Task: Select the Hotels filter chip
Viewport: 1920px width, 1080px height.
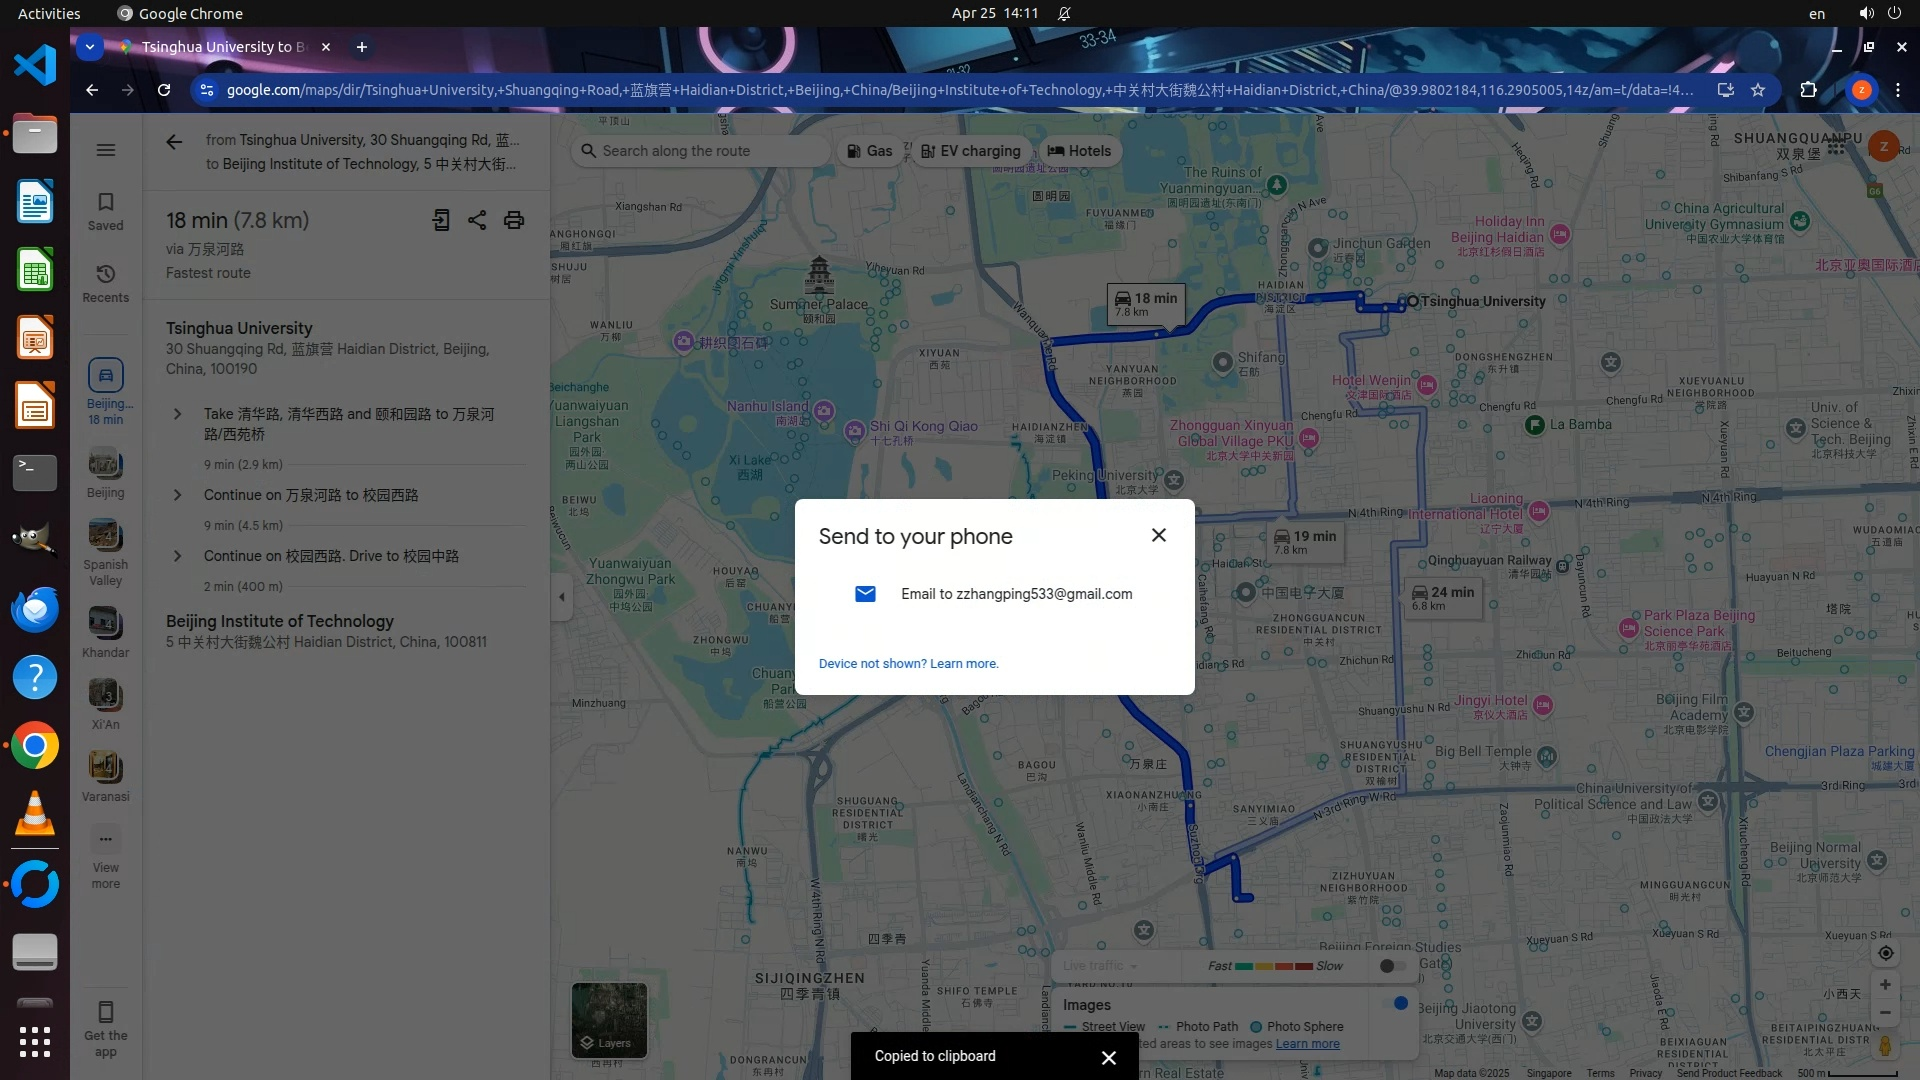Action: coord(1079,151)
